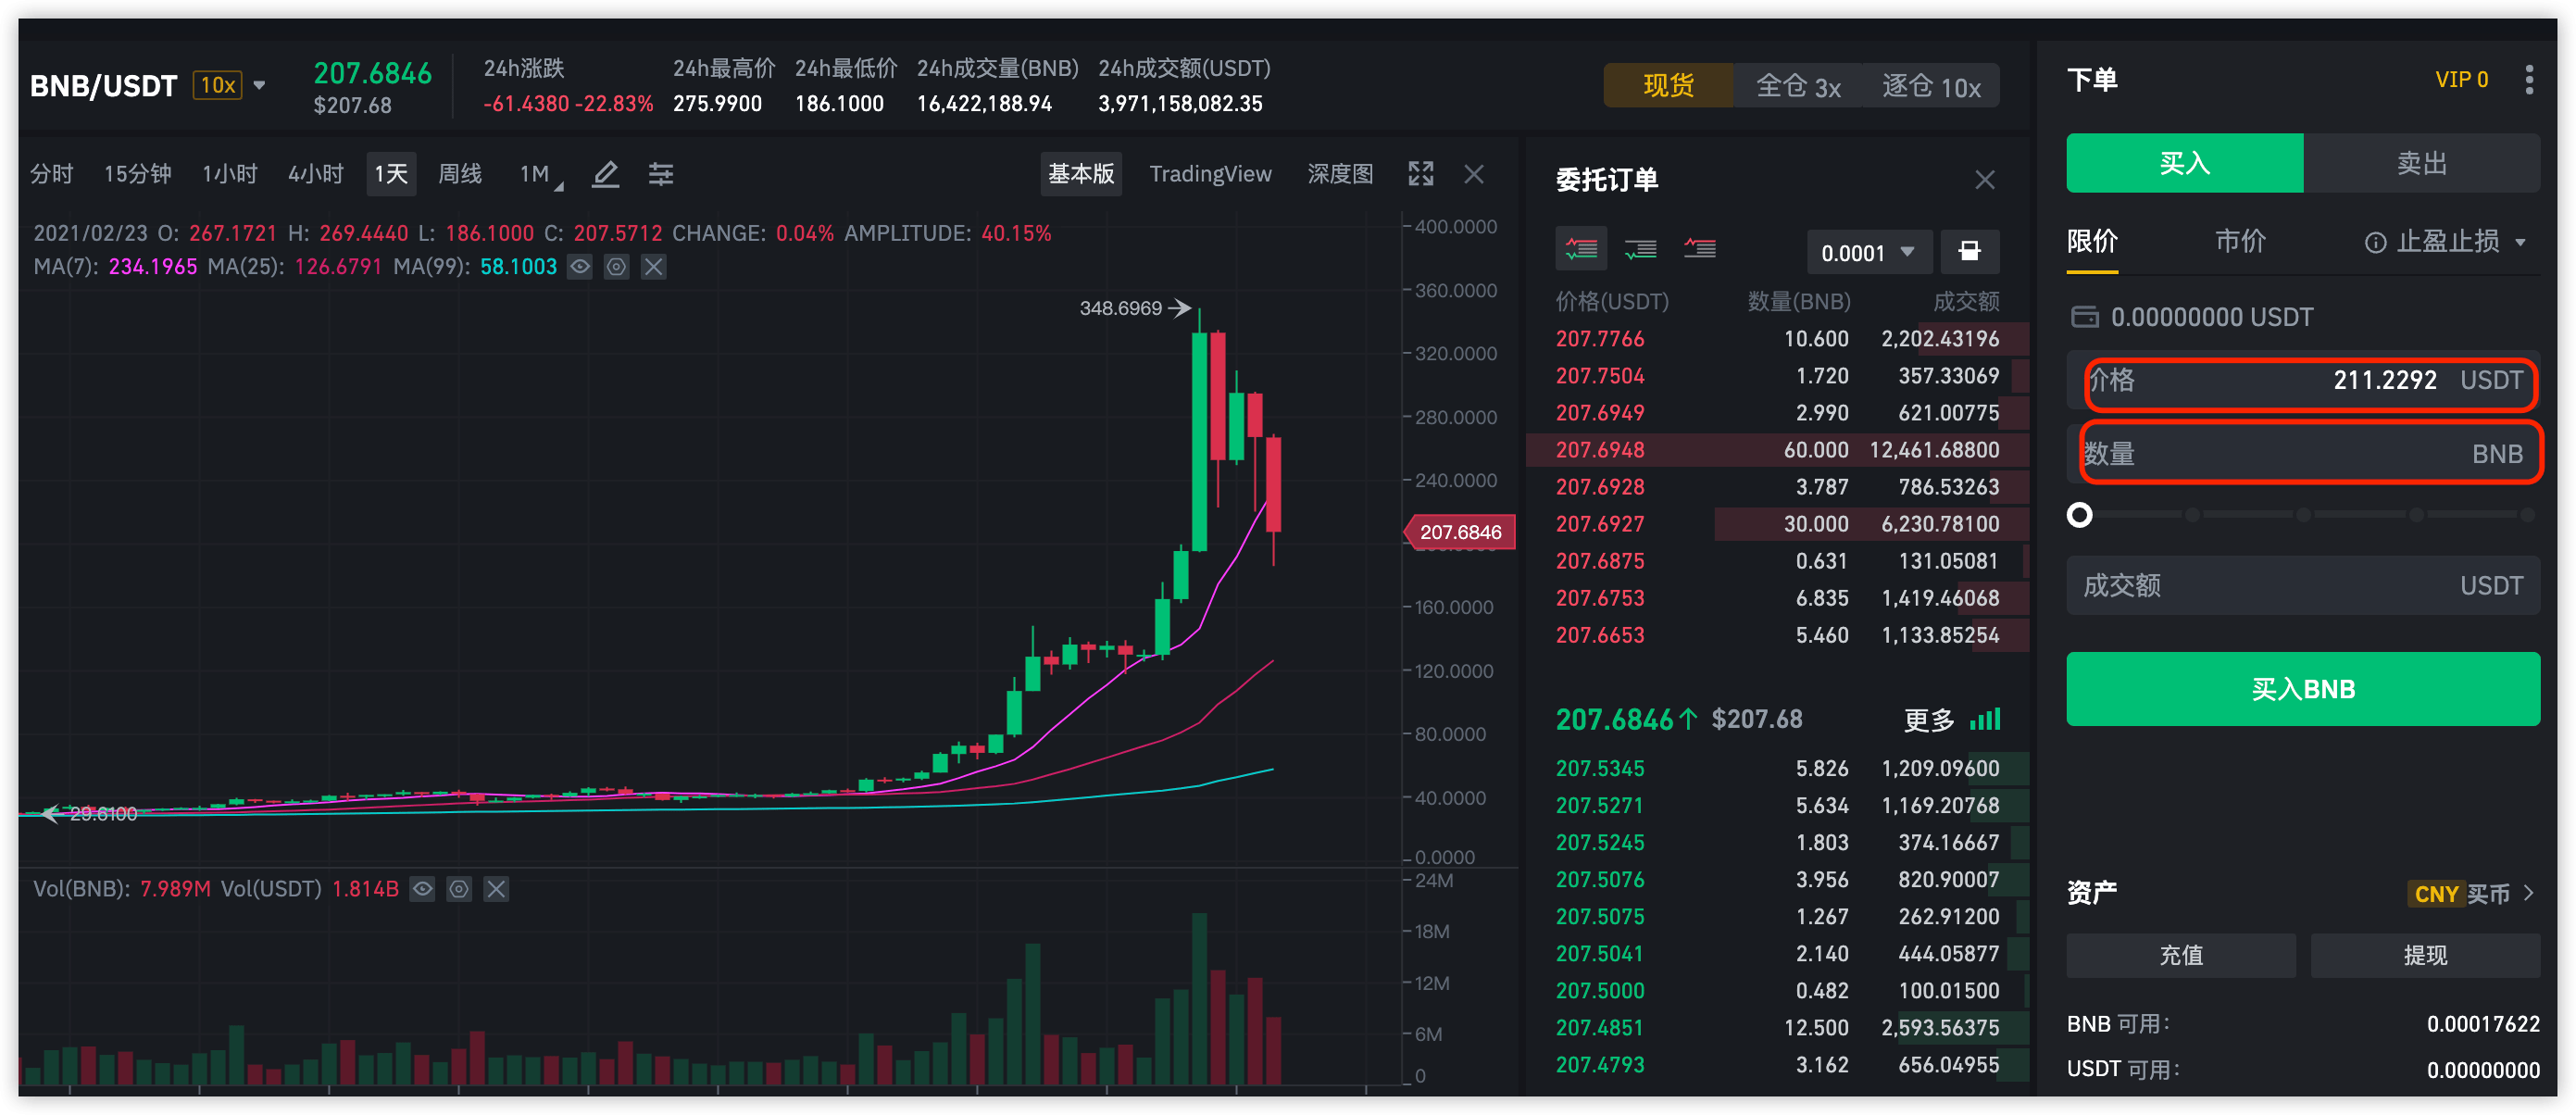This screenshot has width=2576, height=1115.
Task: Show sell orders only view
Action: pyautogui.click(x=1700, y=249)
